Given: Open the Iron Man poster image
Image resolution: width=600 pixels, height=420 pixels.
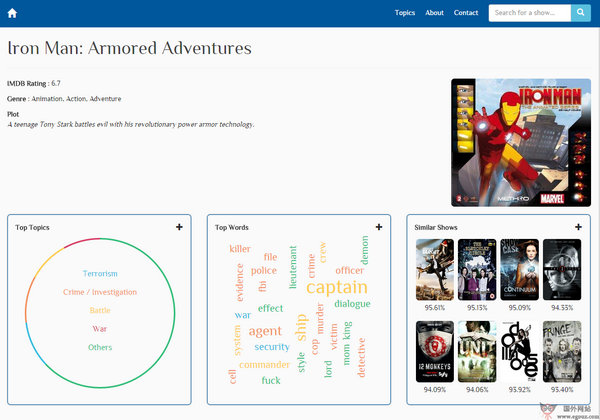Looking at the screenshot, I should click(x=521, y=142).
